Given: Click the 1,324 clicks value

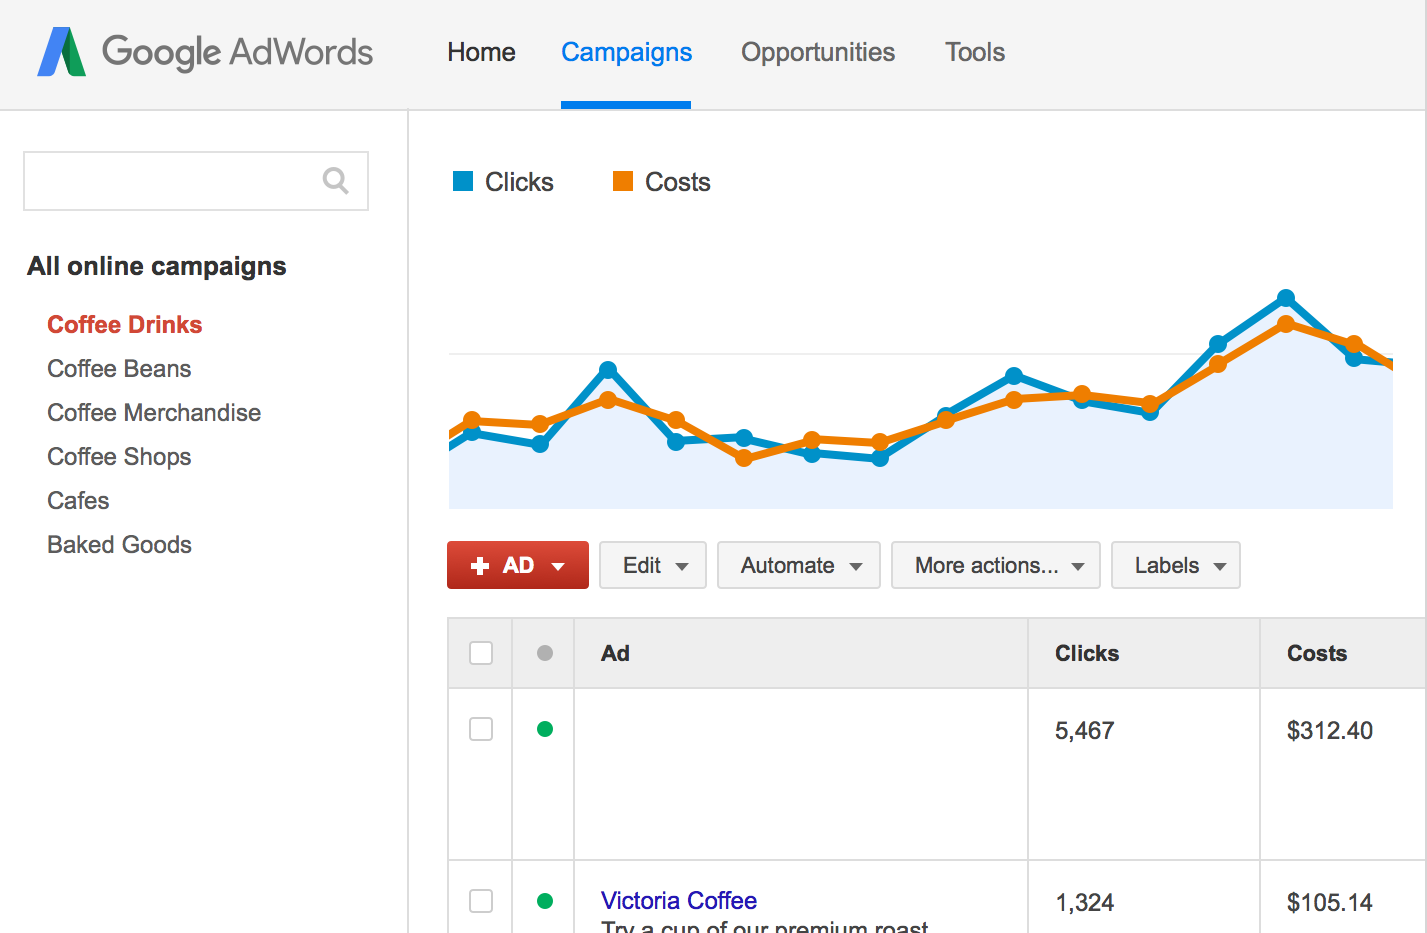Looking at the screenshot, I should (1085, 903).
